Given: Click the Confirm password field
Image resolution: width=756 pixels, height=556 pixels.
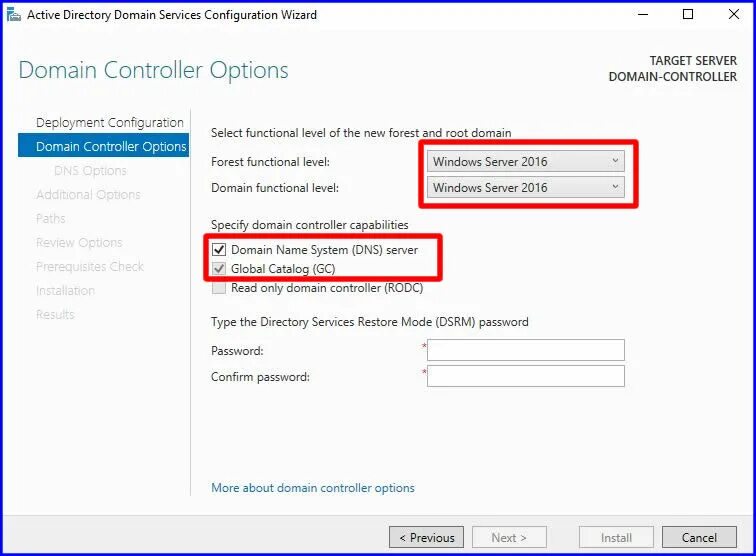Looking at the screenshot, I should (526, 376).
